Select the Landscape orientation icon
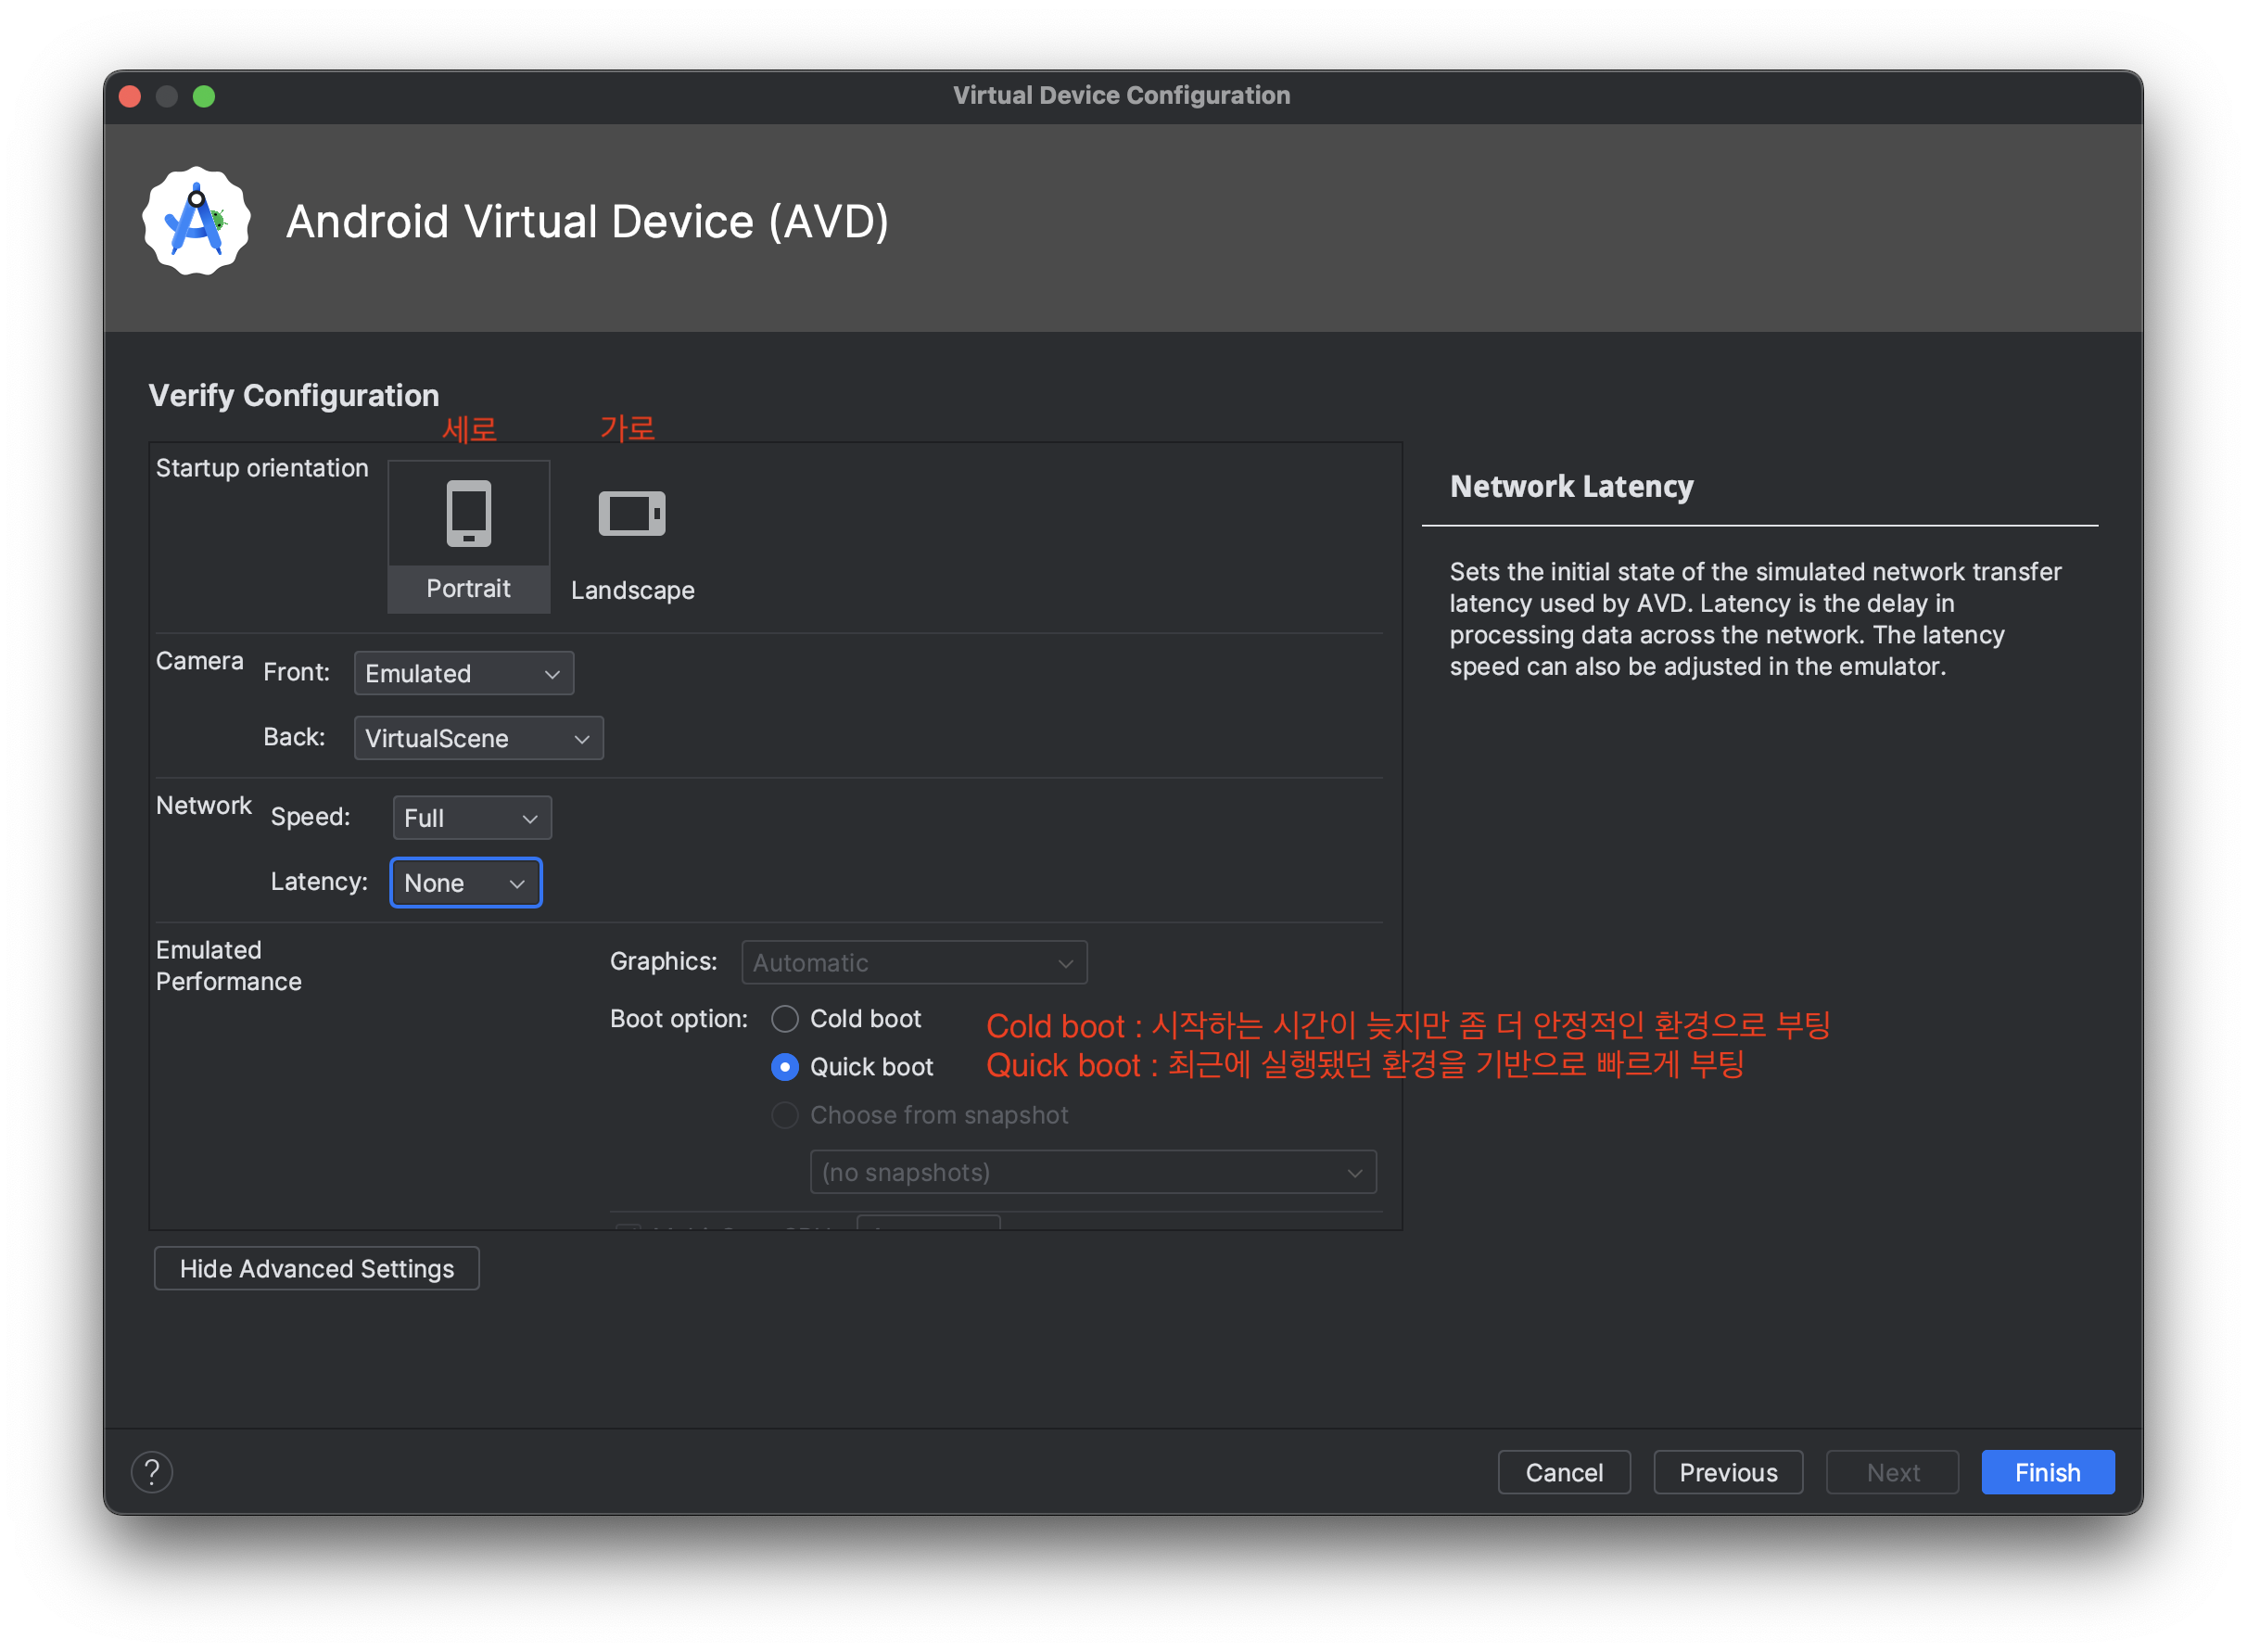2247x1652 pixels. point(631,514)
